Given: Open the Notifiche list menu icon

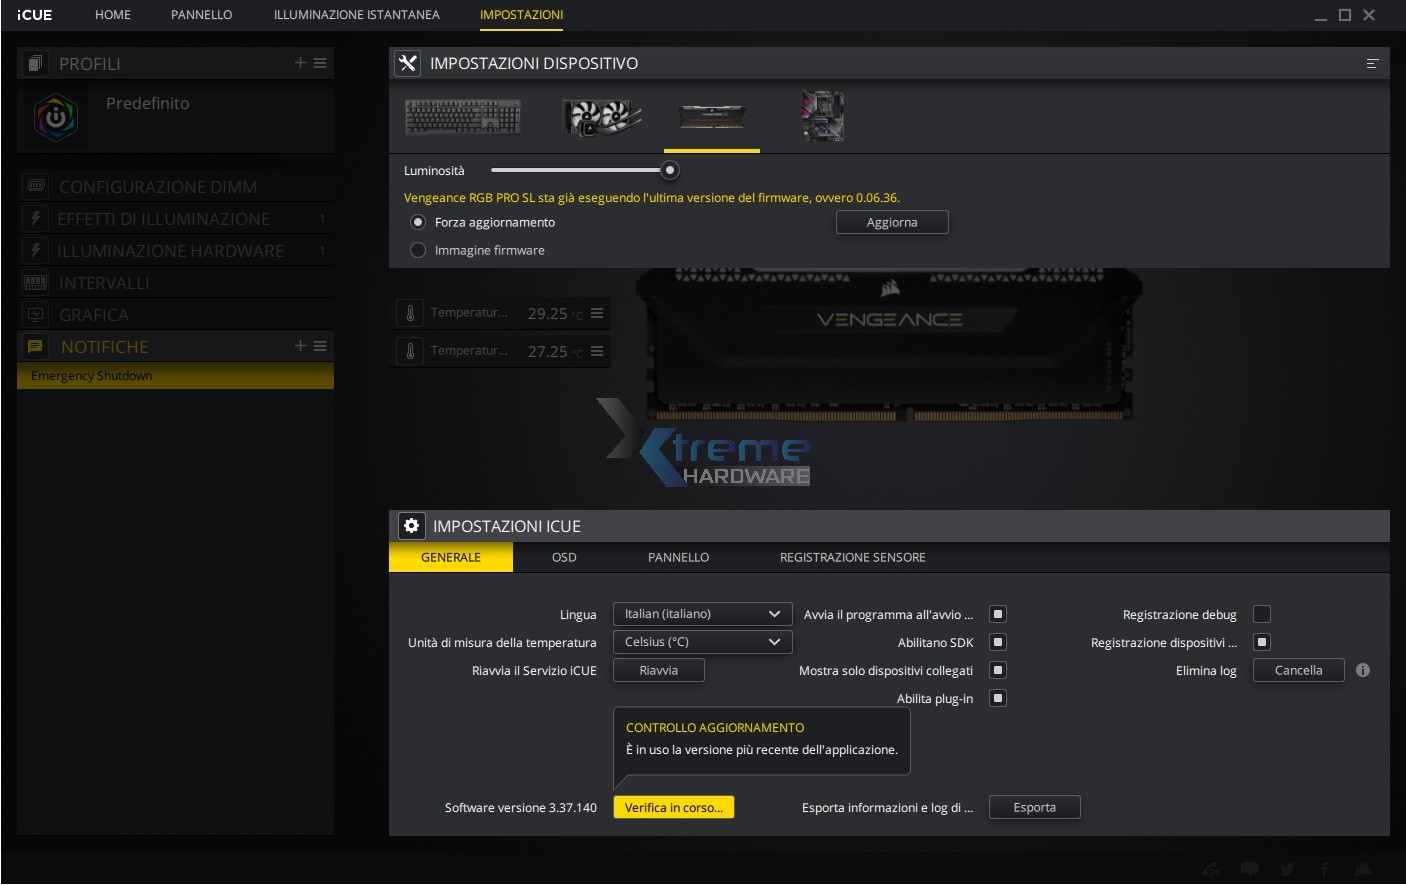Looking at the screenshot, I should [x=321, y=346].
